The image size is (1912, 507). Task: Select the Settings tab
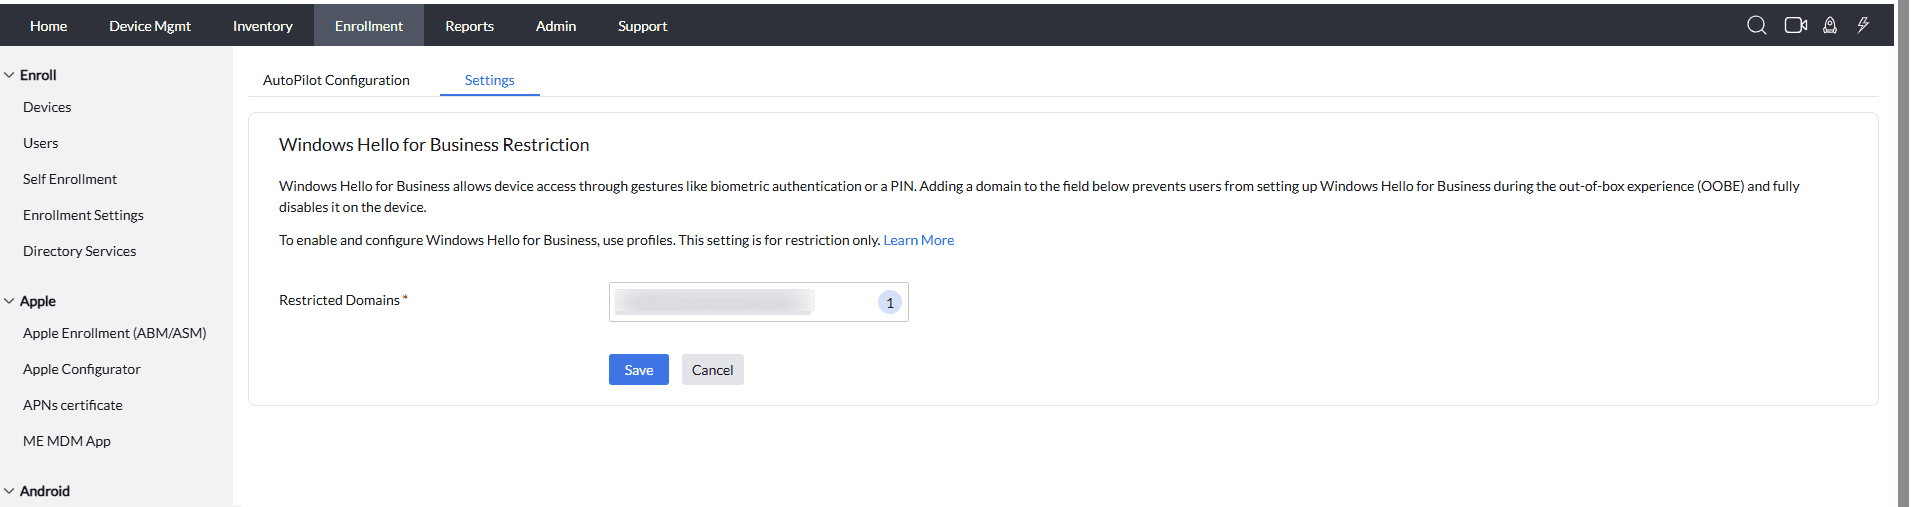point(489,80)
